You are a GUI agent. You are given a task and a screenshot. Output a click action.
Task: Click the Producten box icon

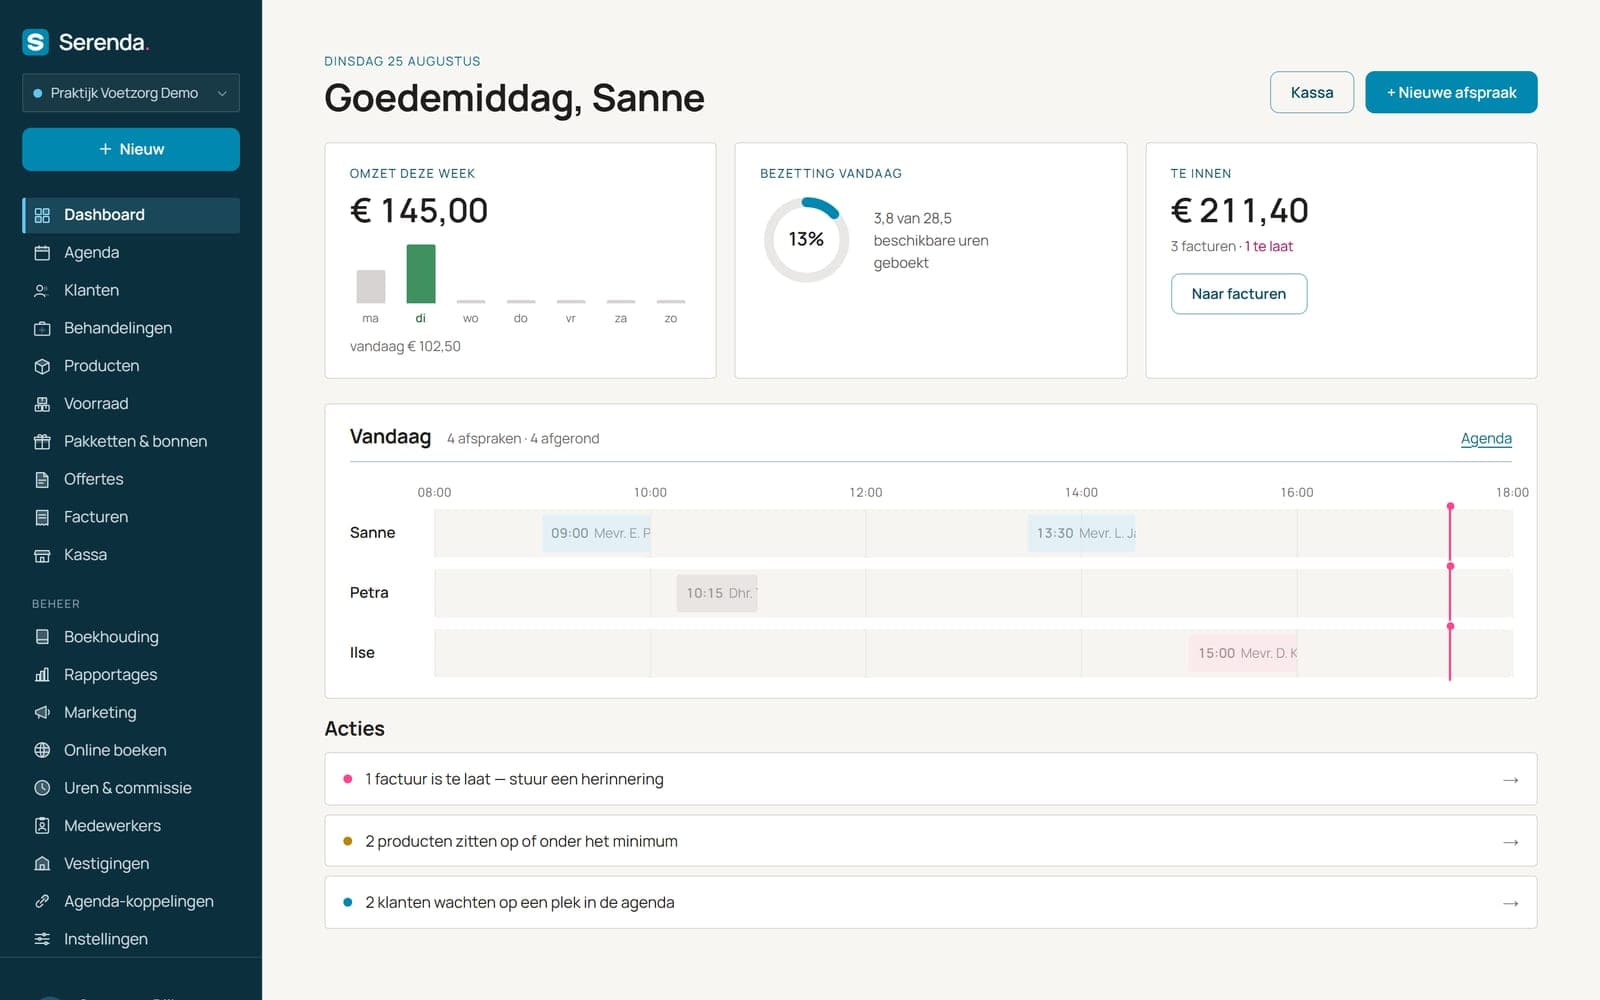(42, 366)
